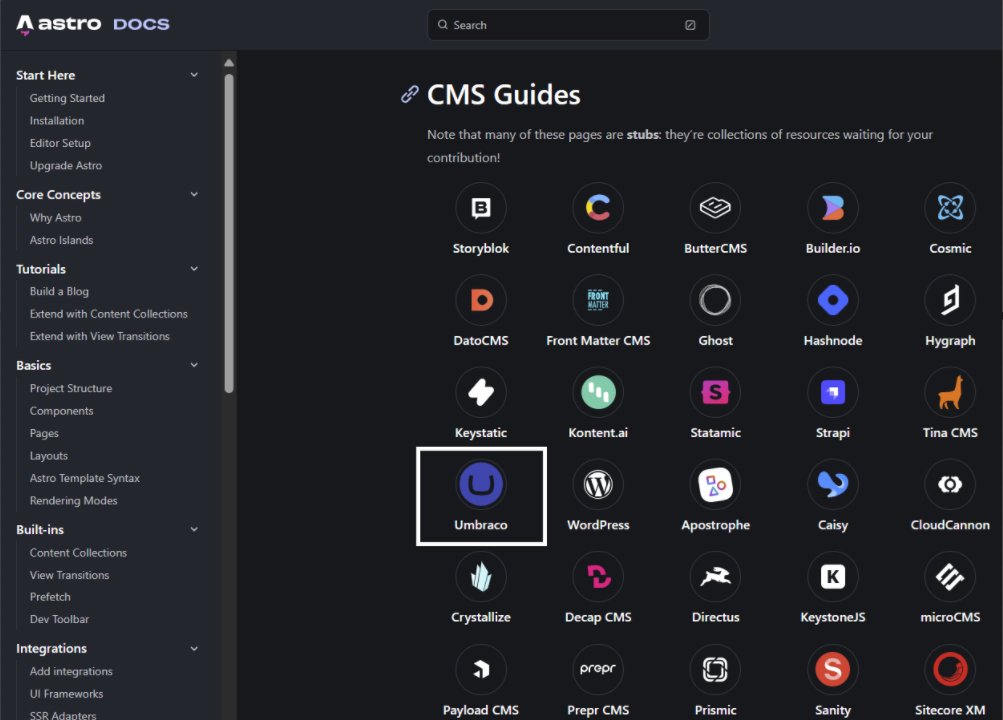Screen dimensions: 1003x720
Task: Select the microCMS icon
Action: click(950, 577)
